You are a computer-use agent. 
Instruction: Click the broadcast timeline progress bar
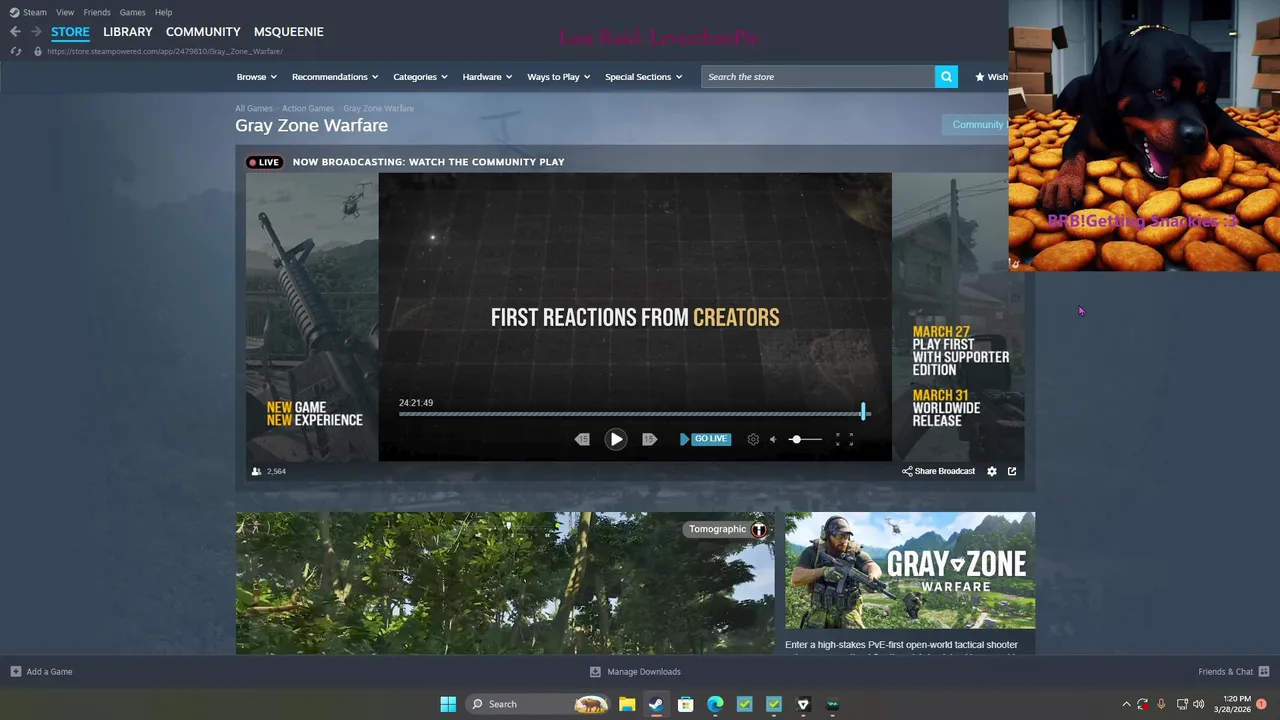(x=634, y=413)
